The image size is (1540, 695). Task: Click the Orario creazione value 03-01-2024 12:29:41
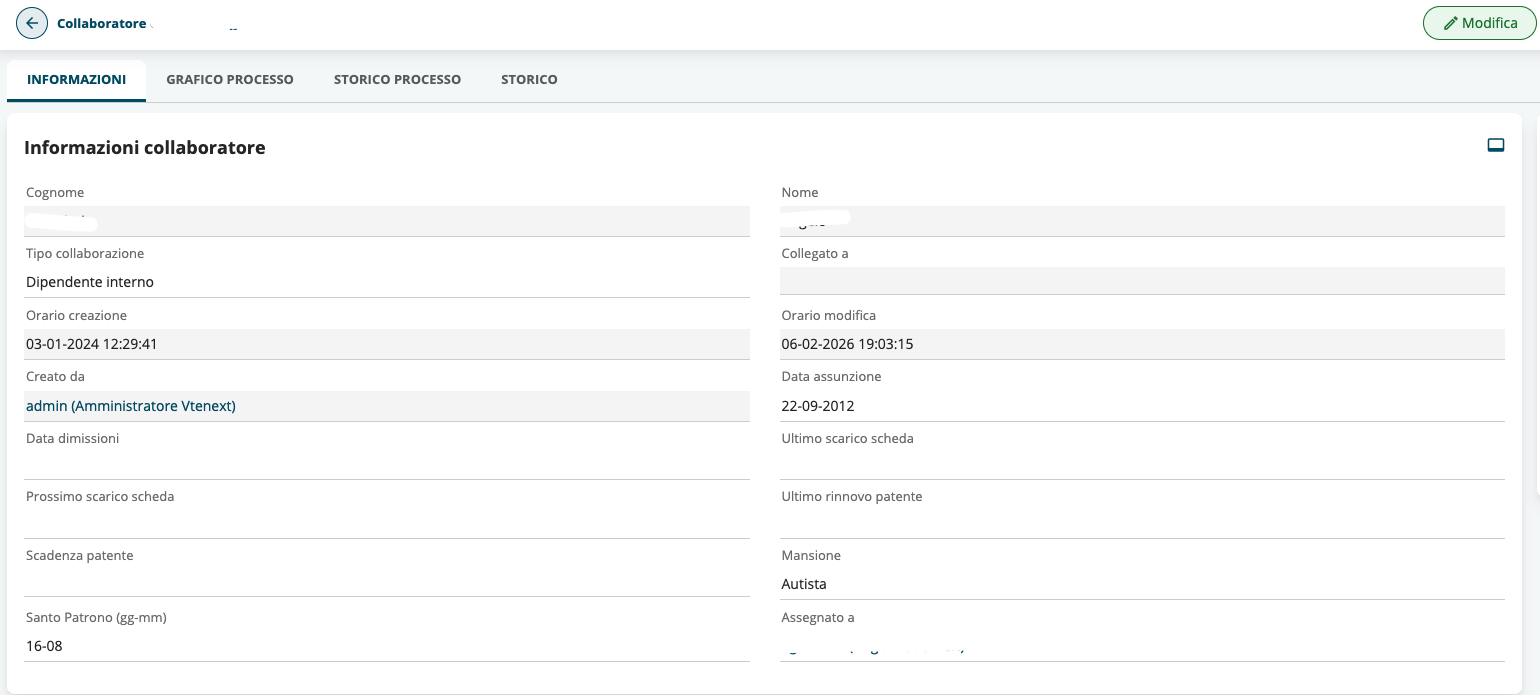(x=92, y=344)
